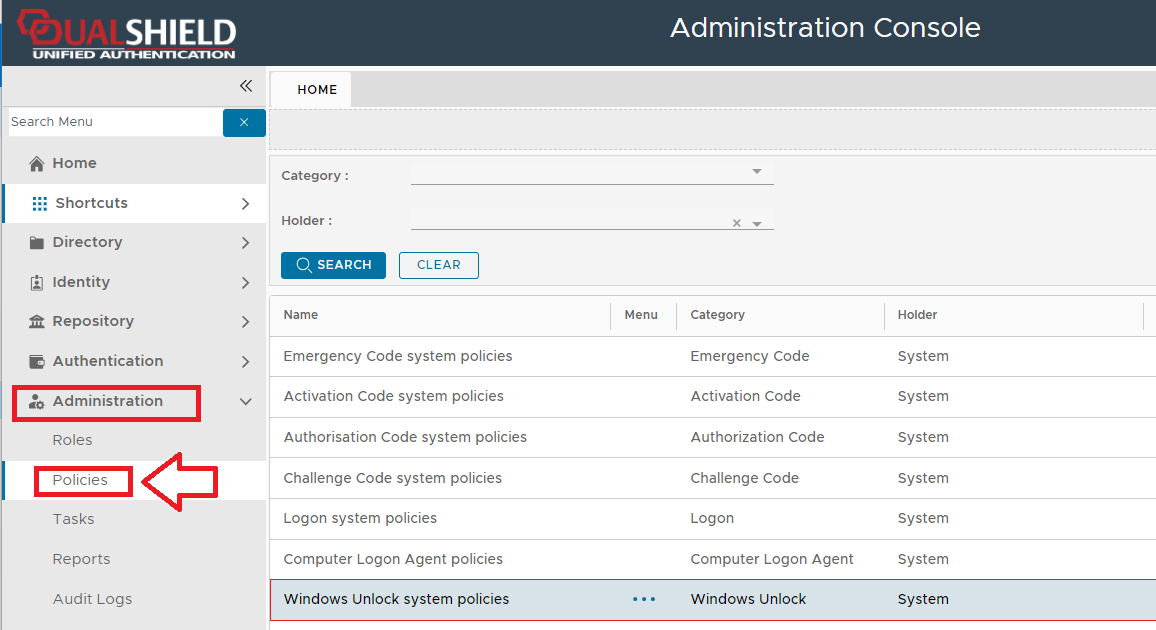Viewport: 1156px width, 630px height.
Task: Expand the Shortcuts submenu arrow
Action: tap(246, 203)
